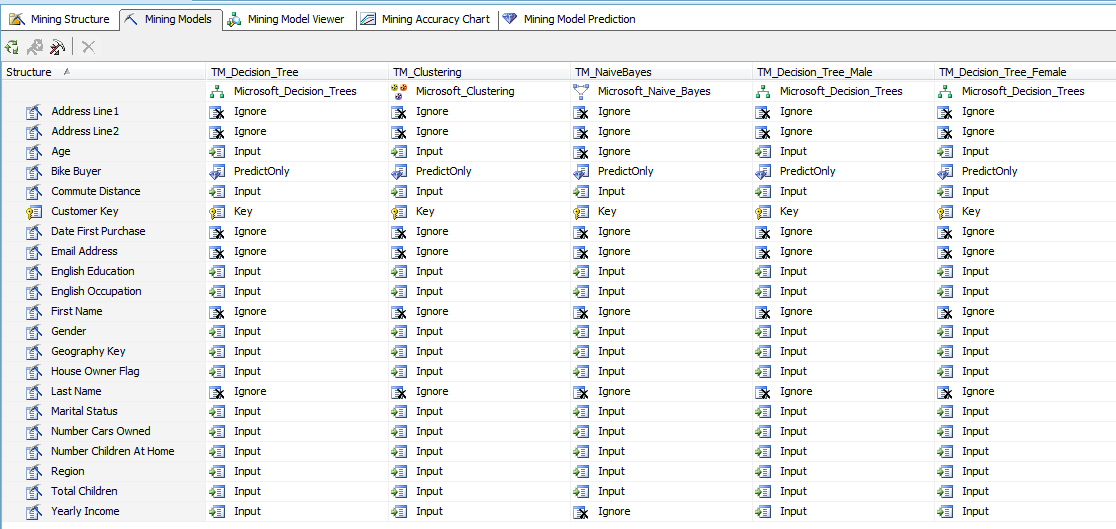The width and height of the screenshot is (1116, 529).
Task: Click the Bike Buyer structure column icon
Action: coord(35,172)
